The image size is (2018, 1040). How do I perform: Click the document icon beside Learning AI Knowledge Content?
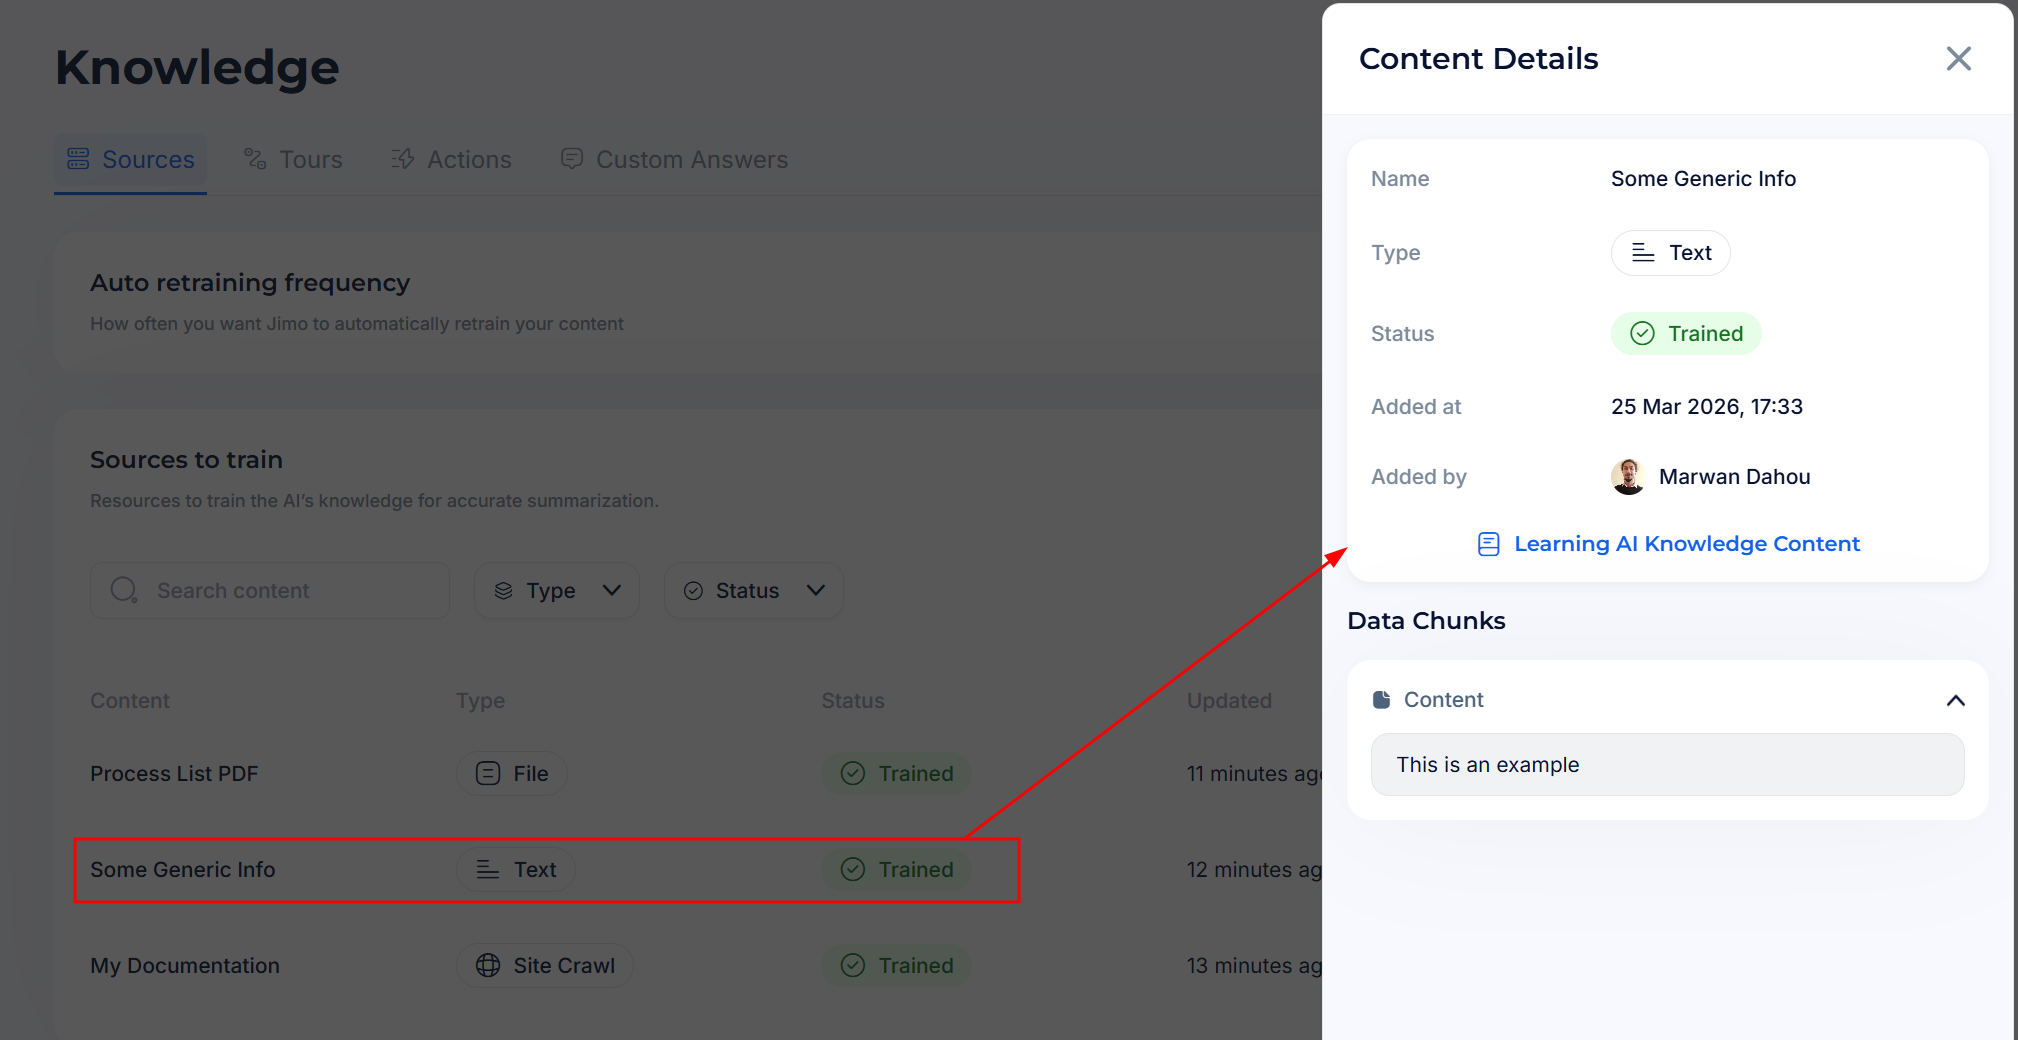pos(1488,544)
